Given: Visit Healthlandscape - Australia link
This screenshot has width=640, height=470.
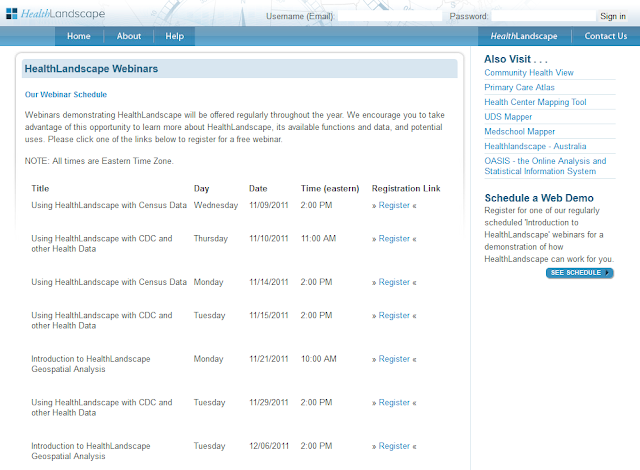Looking at the screenshot, I should (x=535, y=146).
